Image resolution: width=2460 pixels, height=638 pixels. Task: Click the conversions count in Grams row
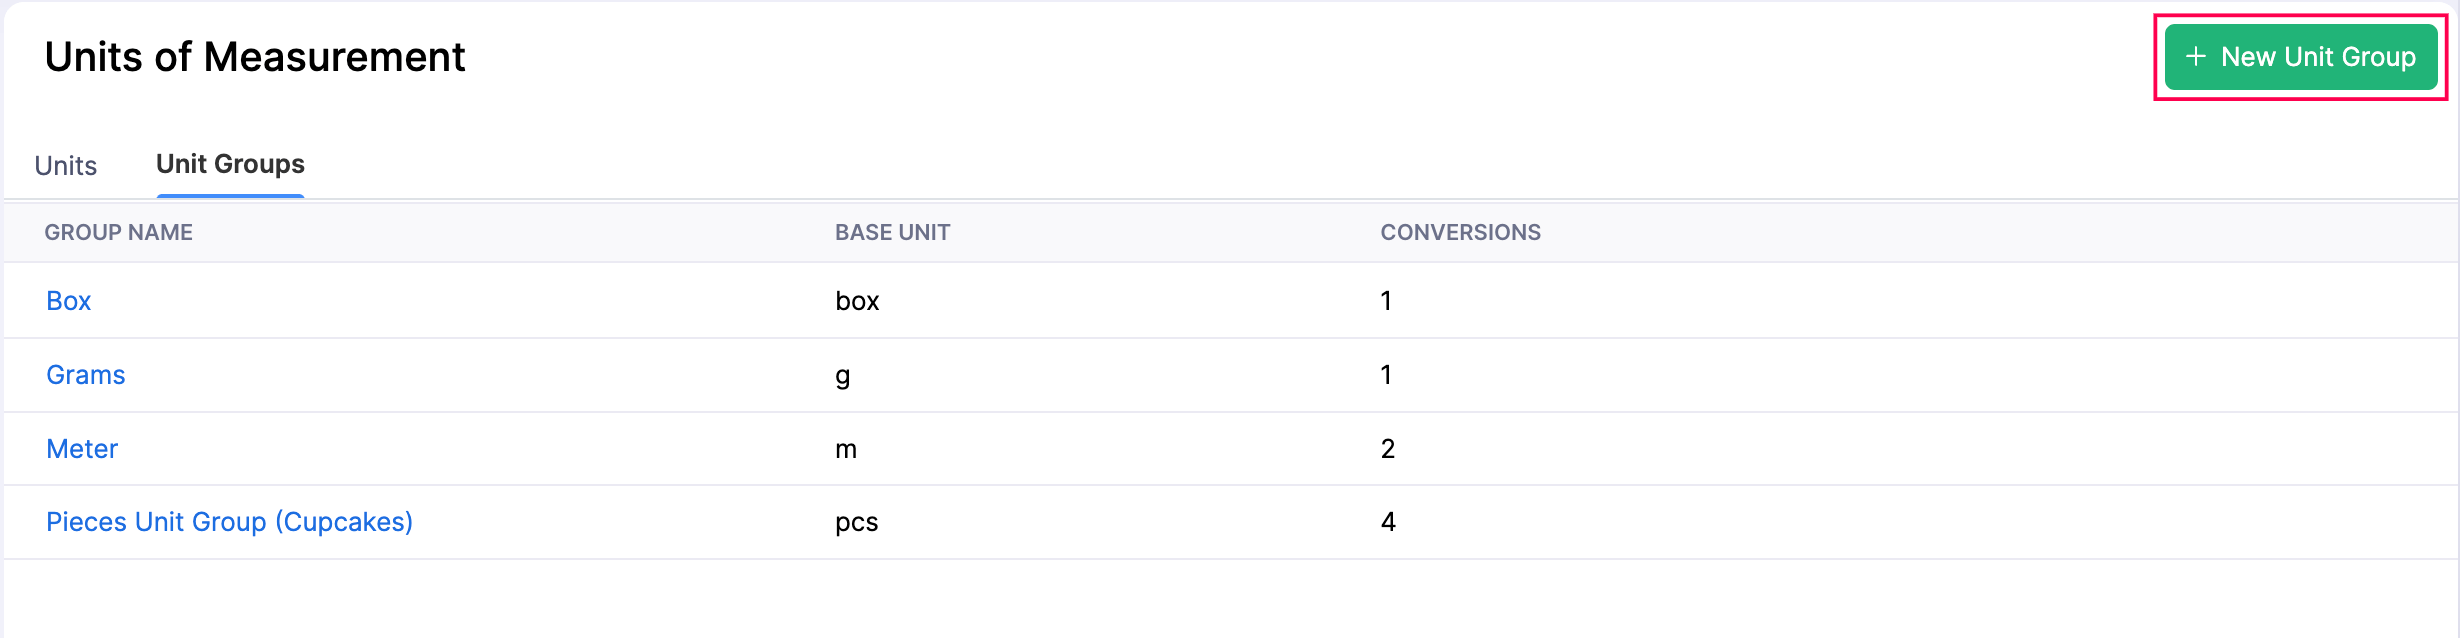[1386, 375]
